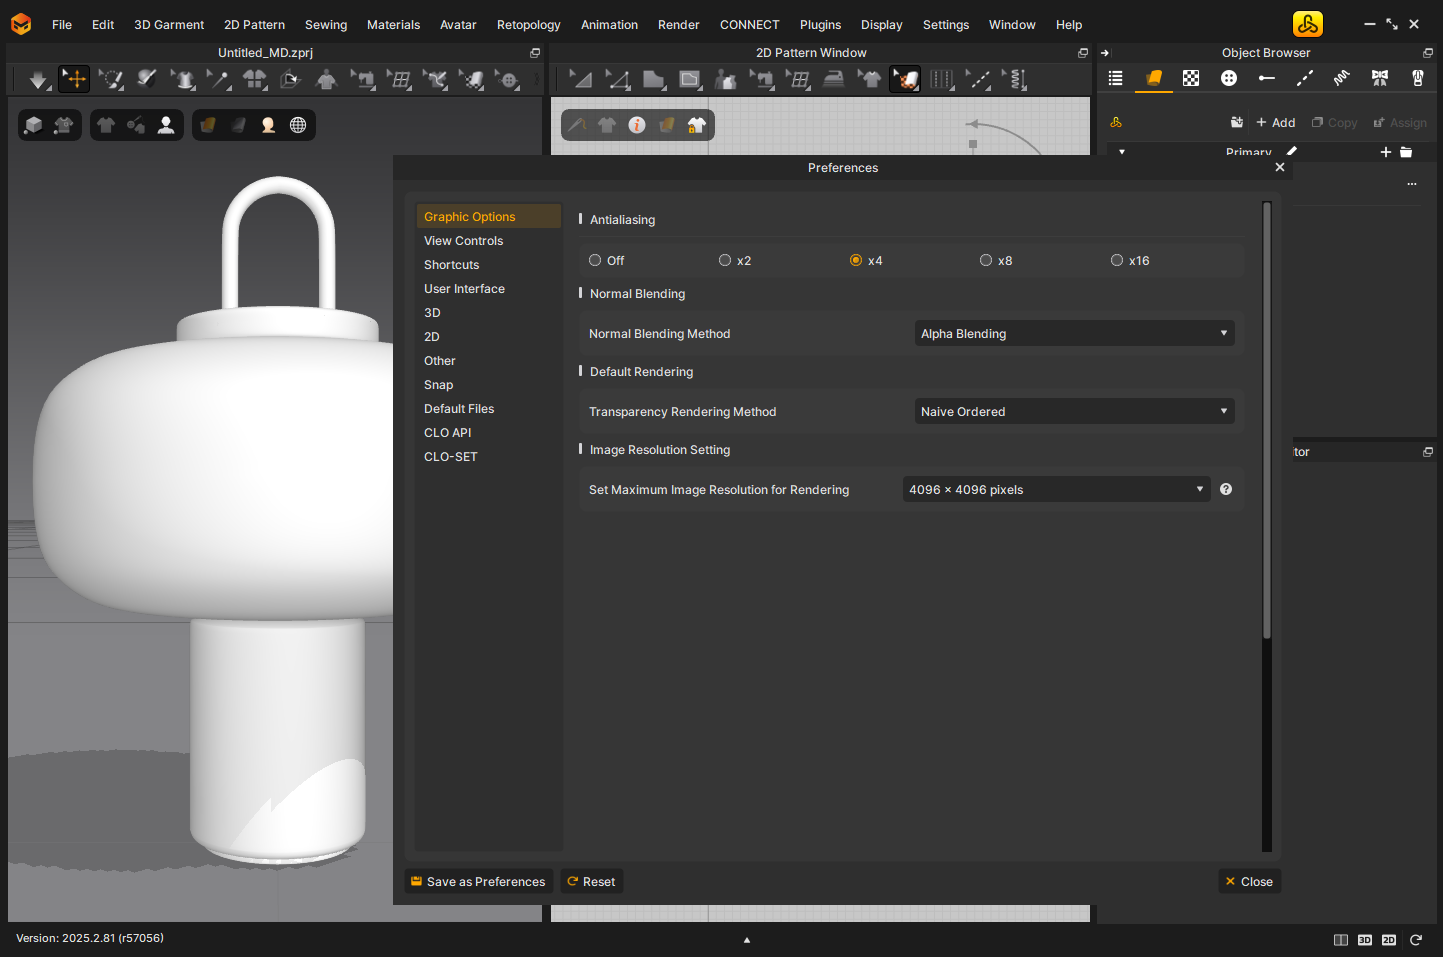1443x957 pixels.
Task: Click the iron tool in 2D toolbar
Action: (833, 80)
